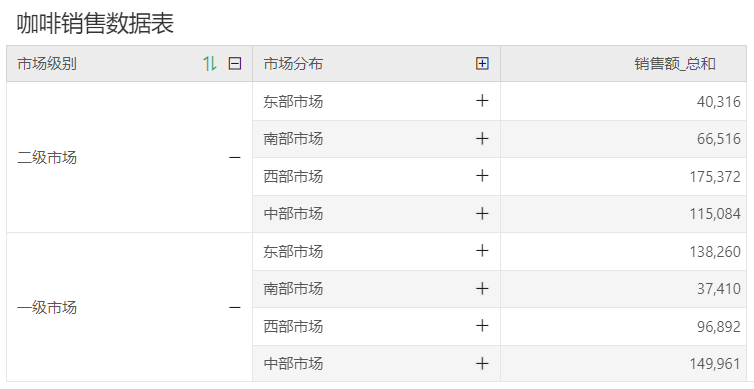Expand 东部市场 under 一级市场
This screenshot has height=389, width=754.
482,251
